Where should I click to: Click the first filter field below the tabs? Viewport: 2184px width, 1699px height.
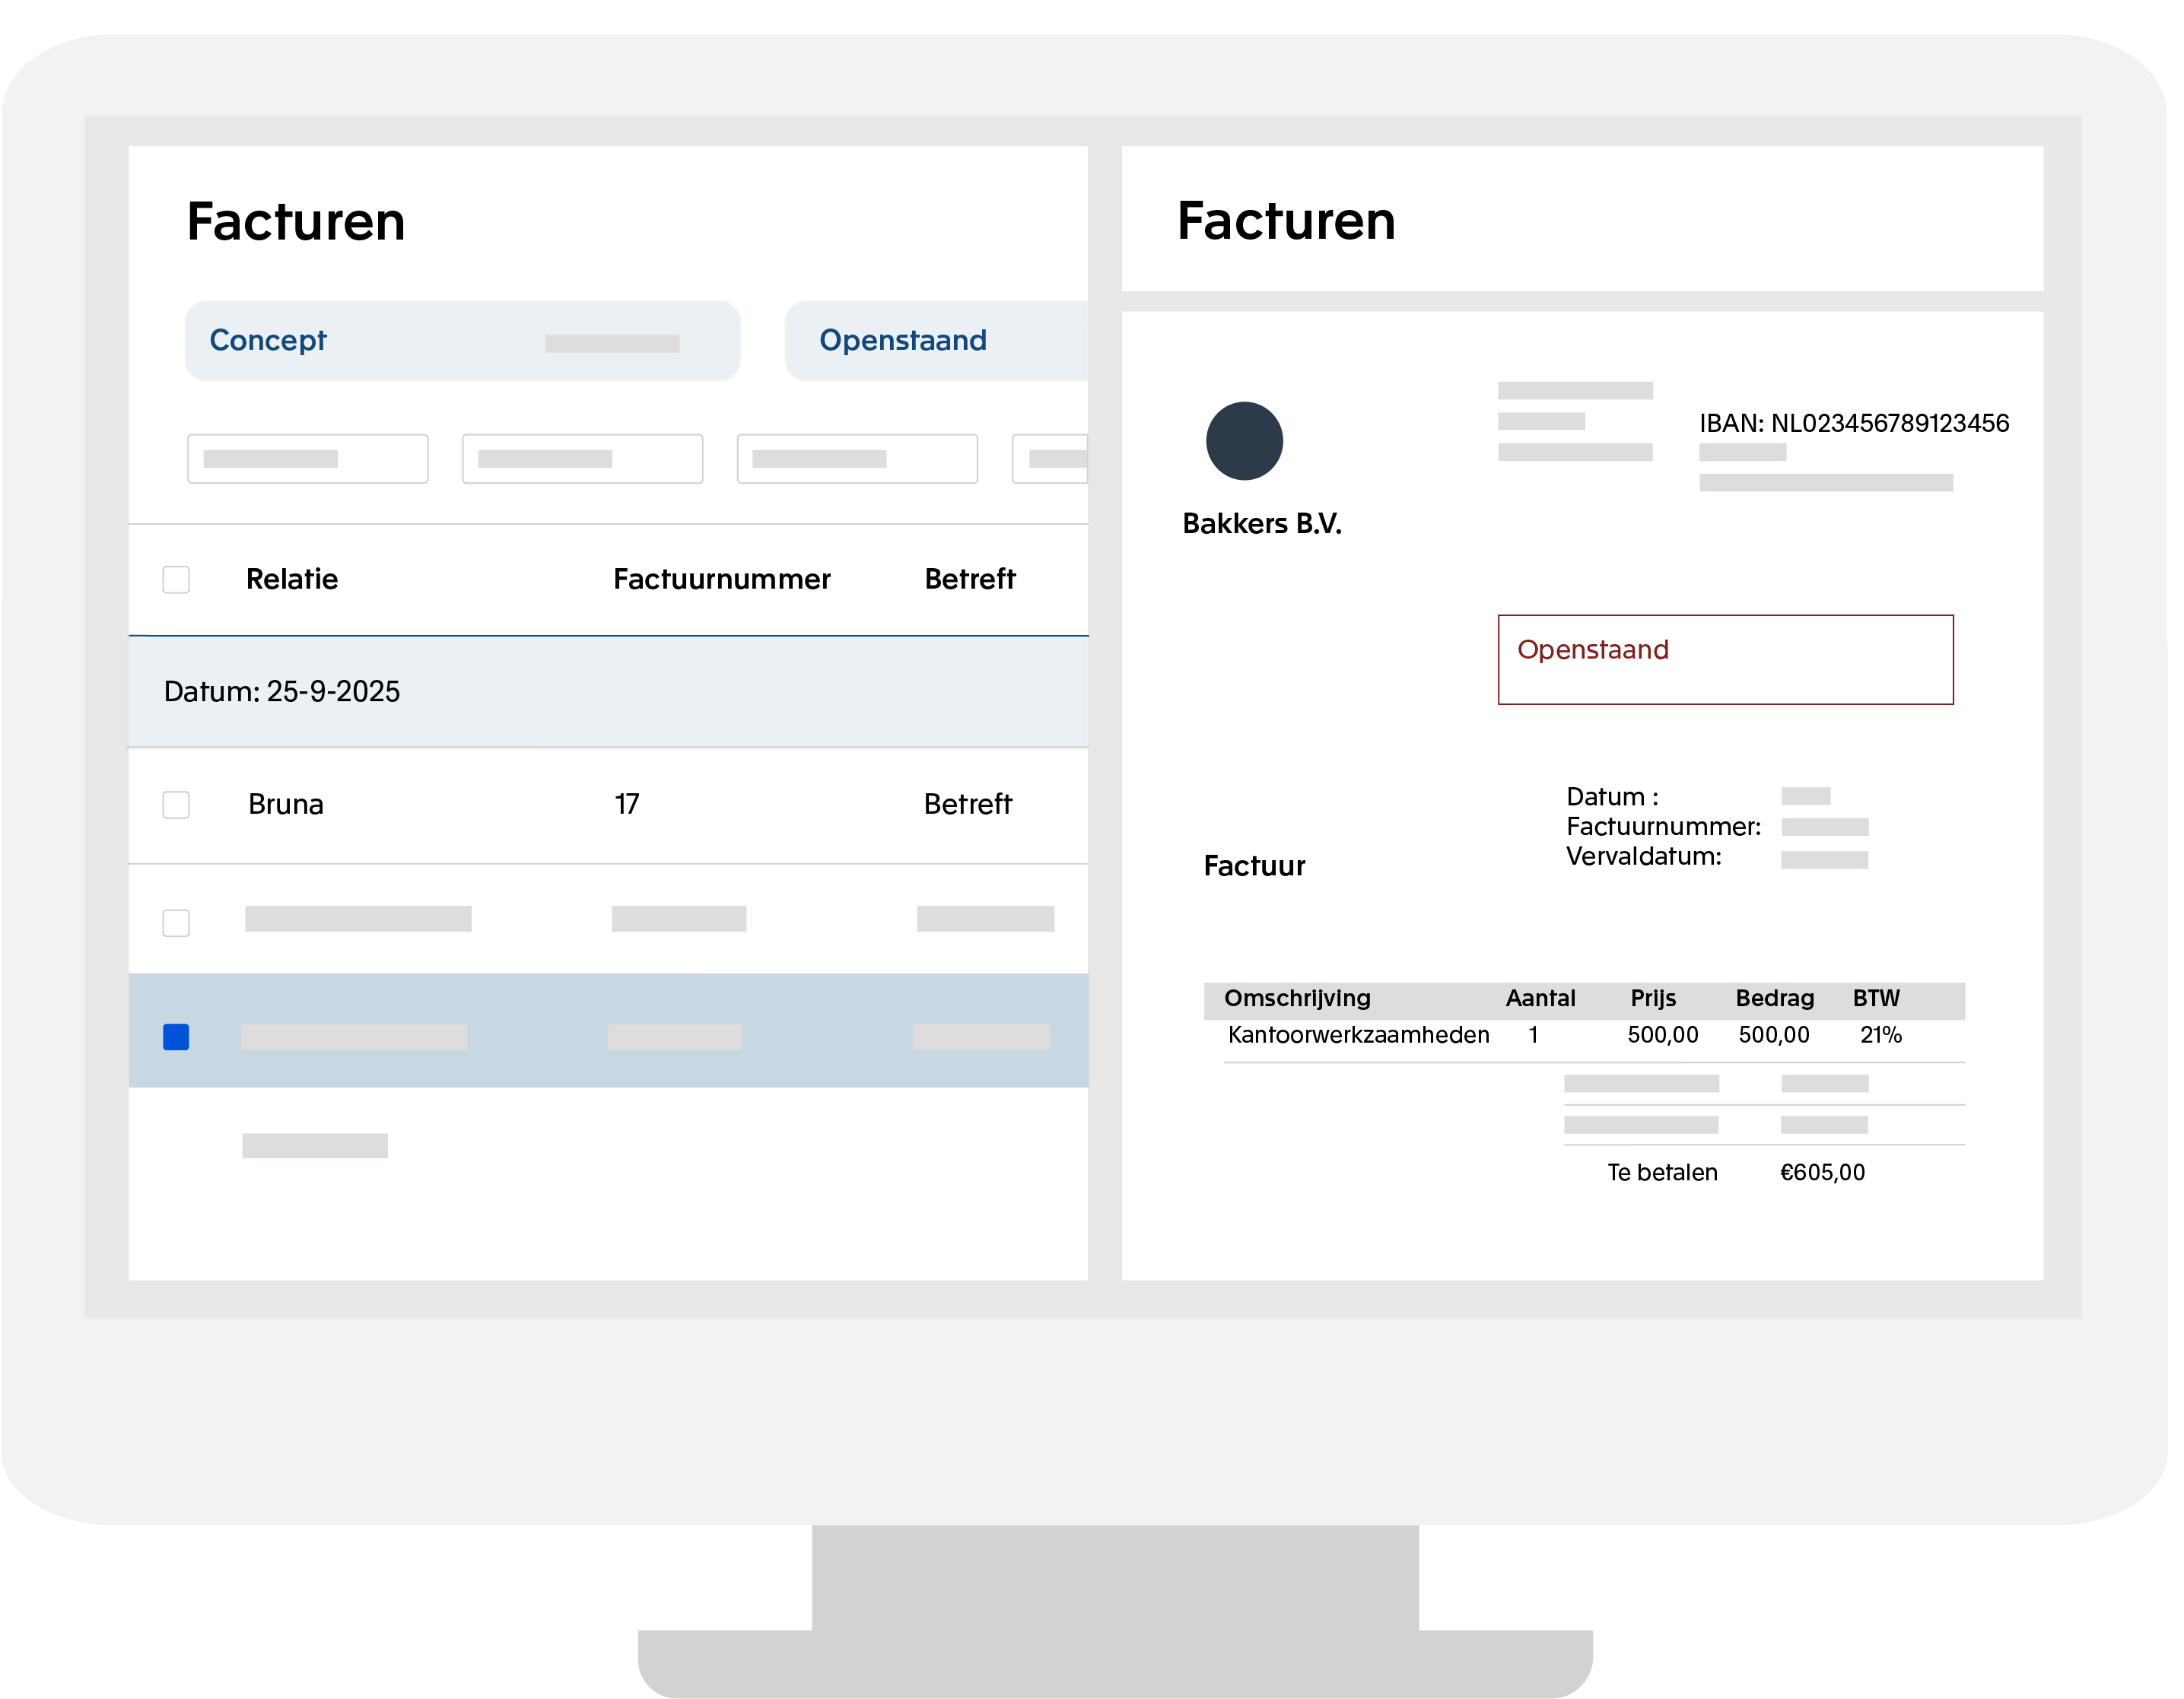point(307,458)
